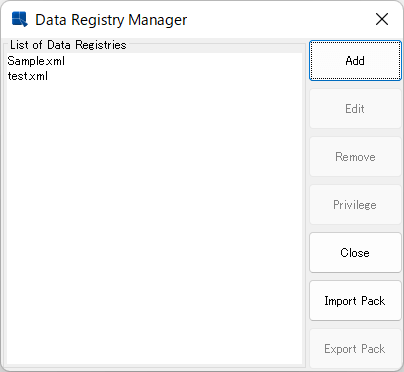404x372 pixels.
Task: Dismiss the manager using the Close button
Action: coord(355,253)
